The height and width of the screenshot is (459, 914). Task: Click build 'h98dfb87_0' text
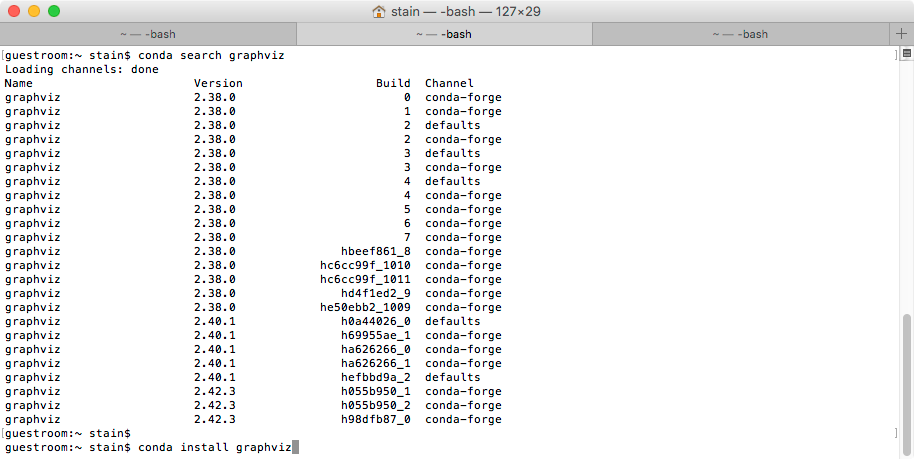[x=375, y=419]
